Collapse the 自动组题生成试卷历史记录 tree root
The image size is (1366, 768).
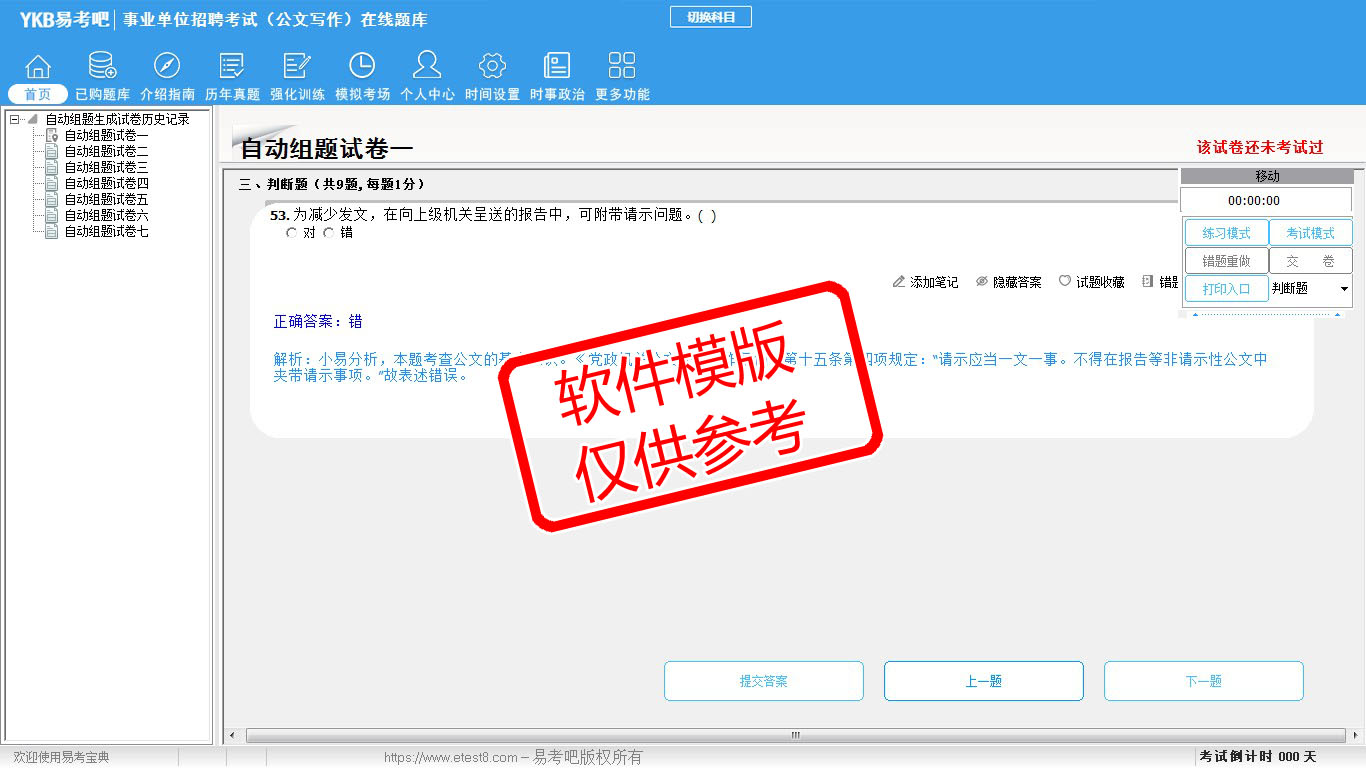[x=15, y=120]
